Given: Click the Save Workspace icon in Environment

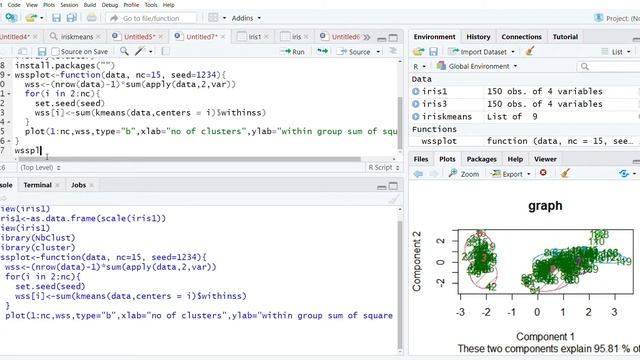Looking at the screenshot, I should pos(433,51).
